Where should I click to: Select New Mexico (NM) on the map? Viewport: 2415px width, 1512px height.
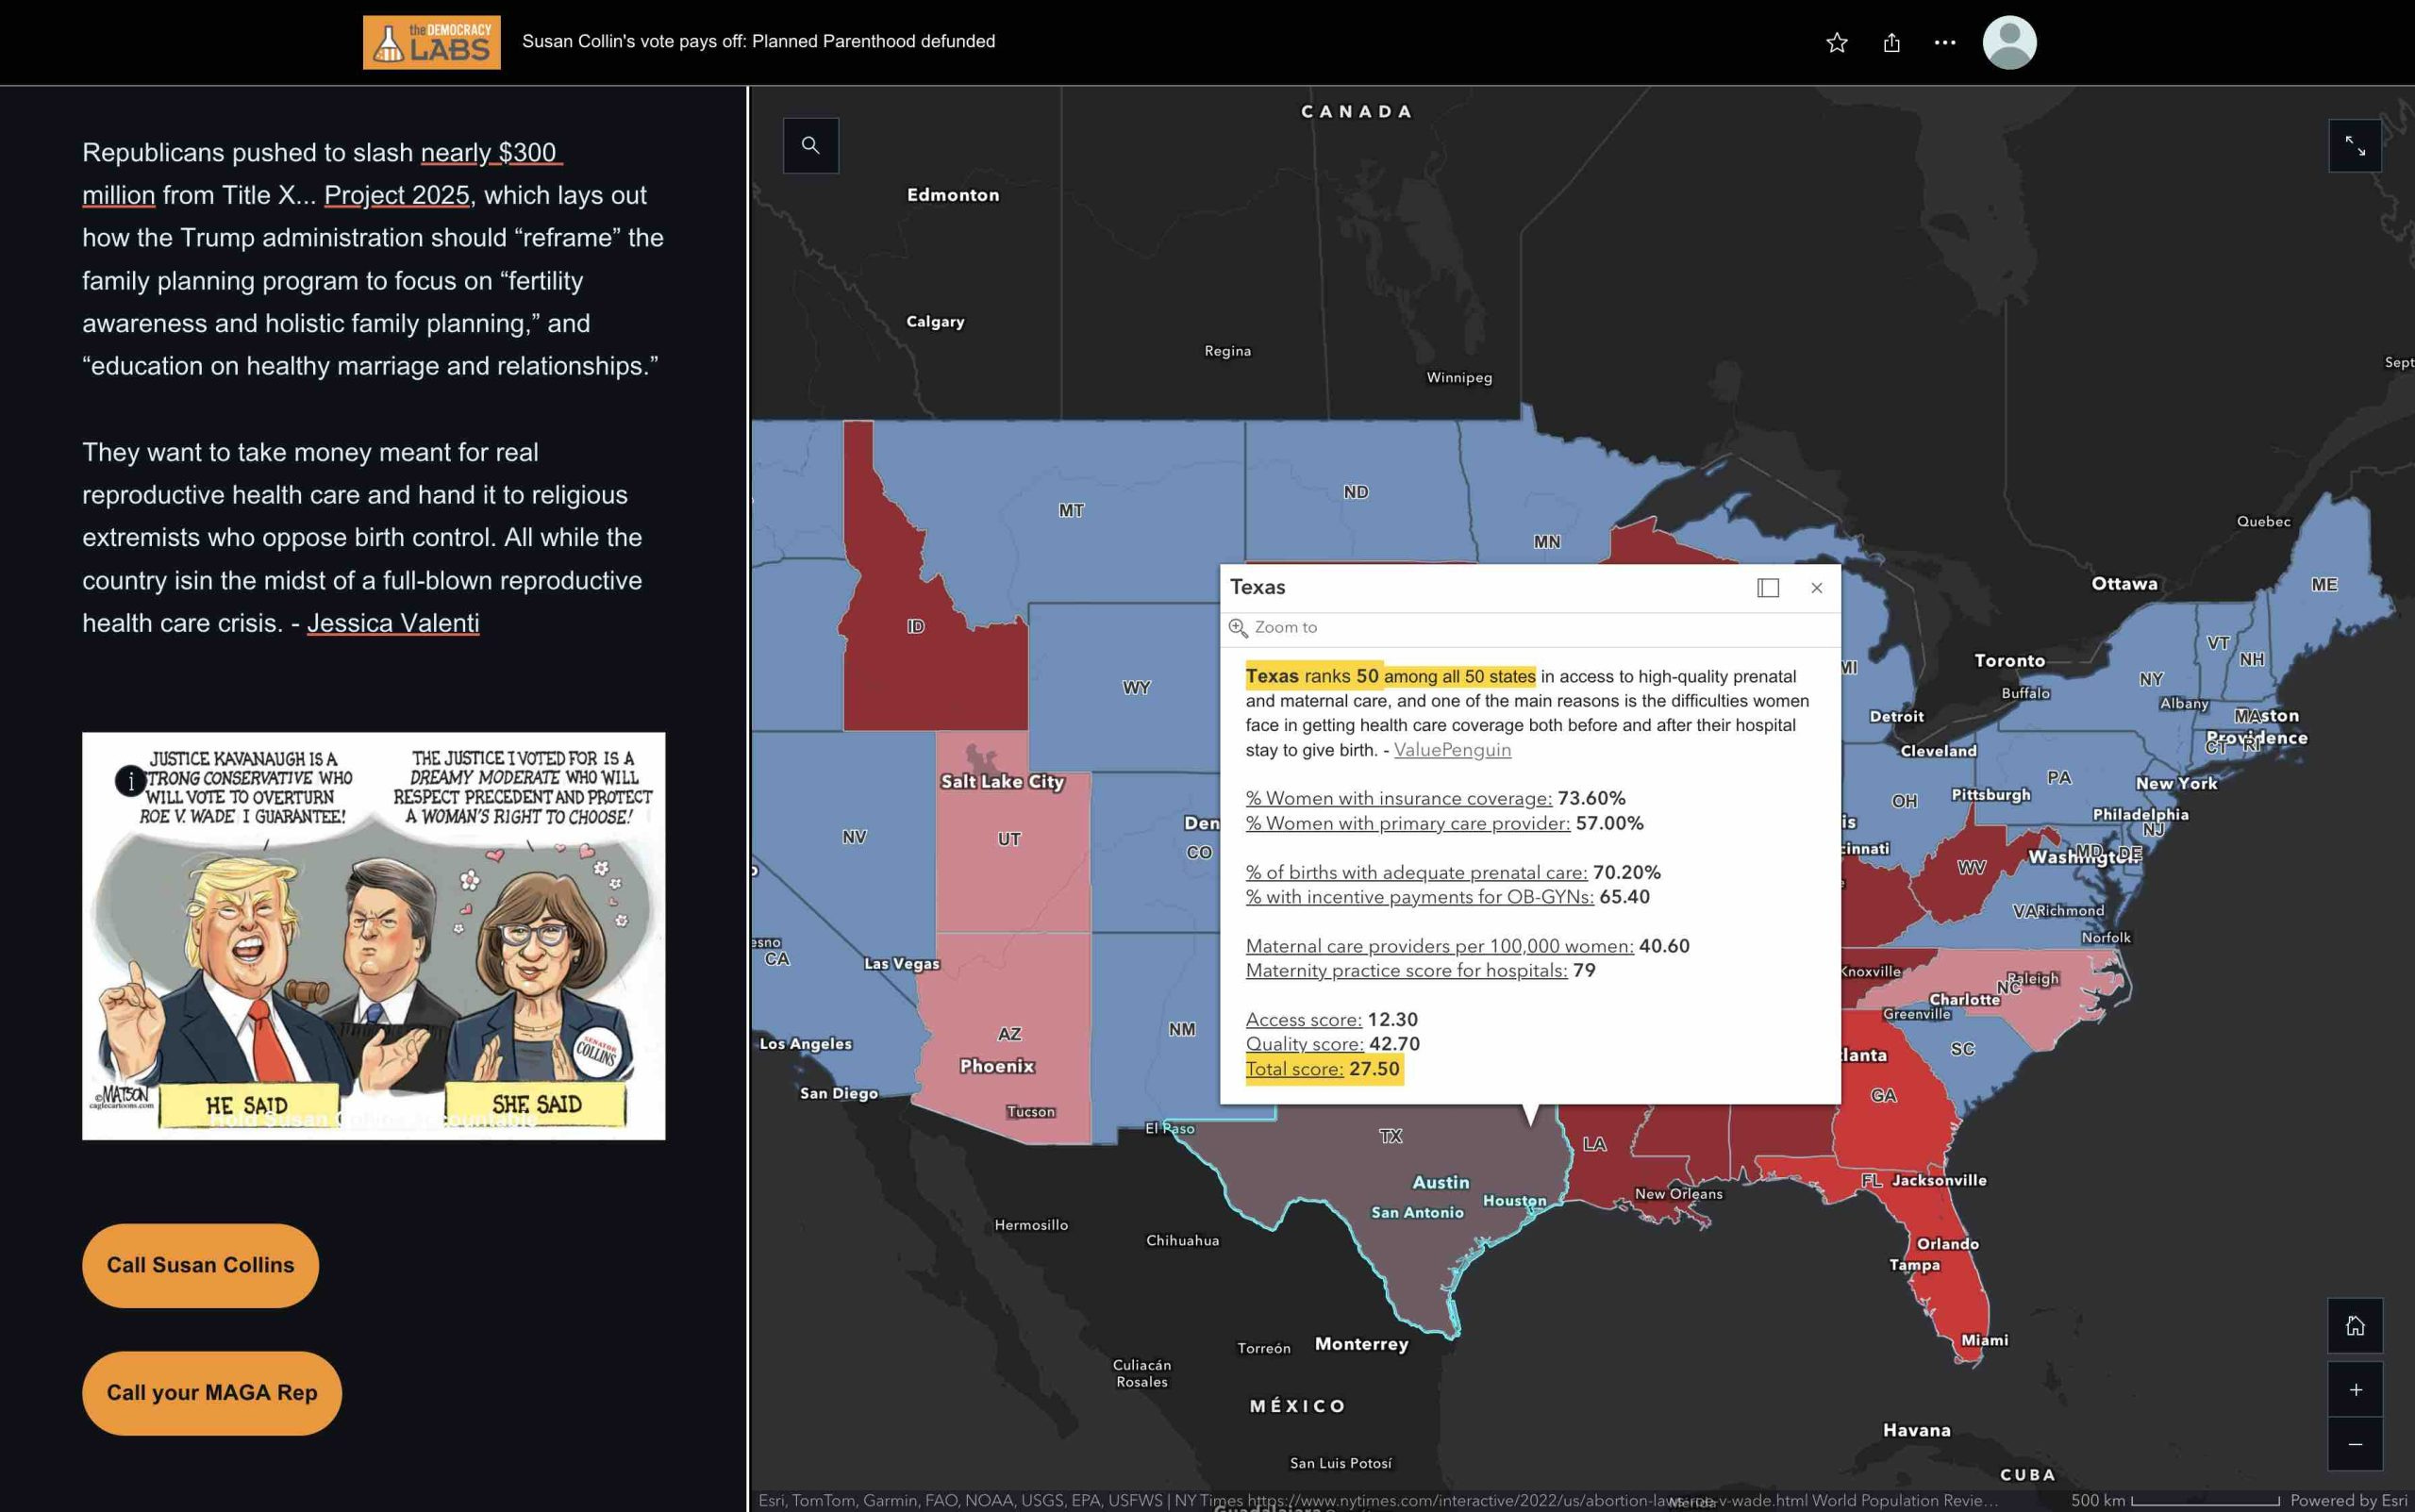(x=1182, y=1029)
